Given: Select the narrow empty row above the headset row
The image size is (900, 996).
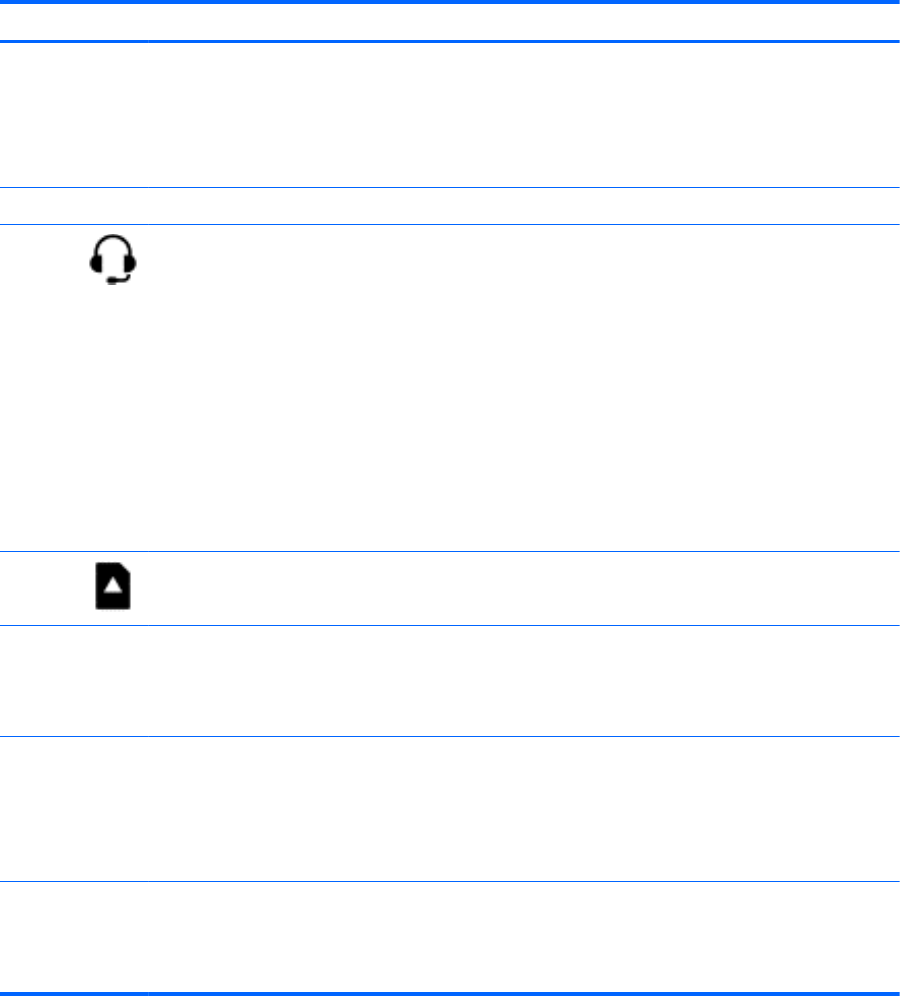Looking at the screenshot, I should pyautogui.click(x=450, y=205).
